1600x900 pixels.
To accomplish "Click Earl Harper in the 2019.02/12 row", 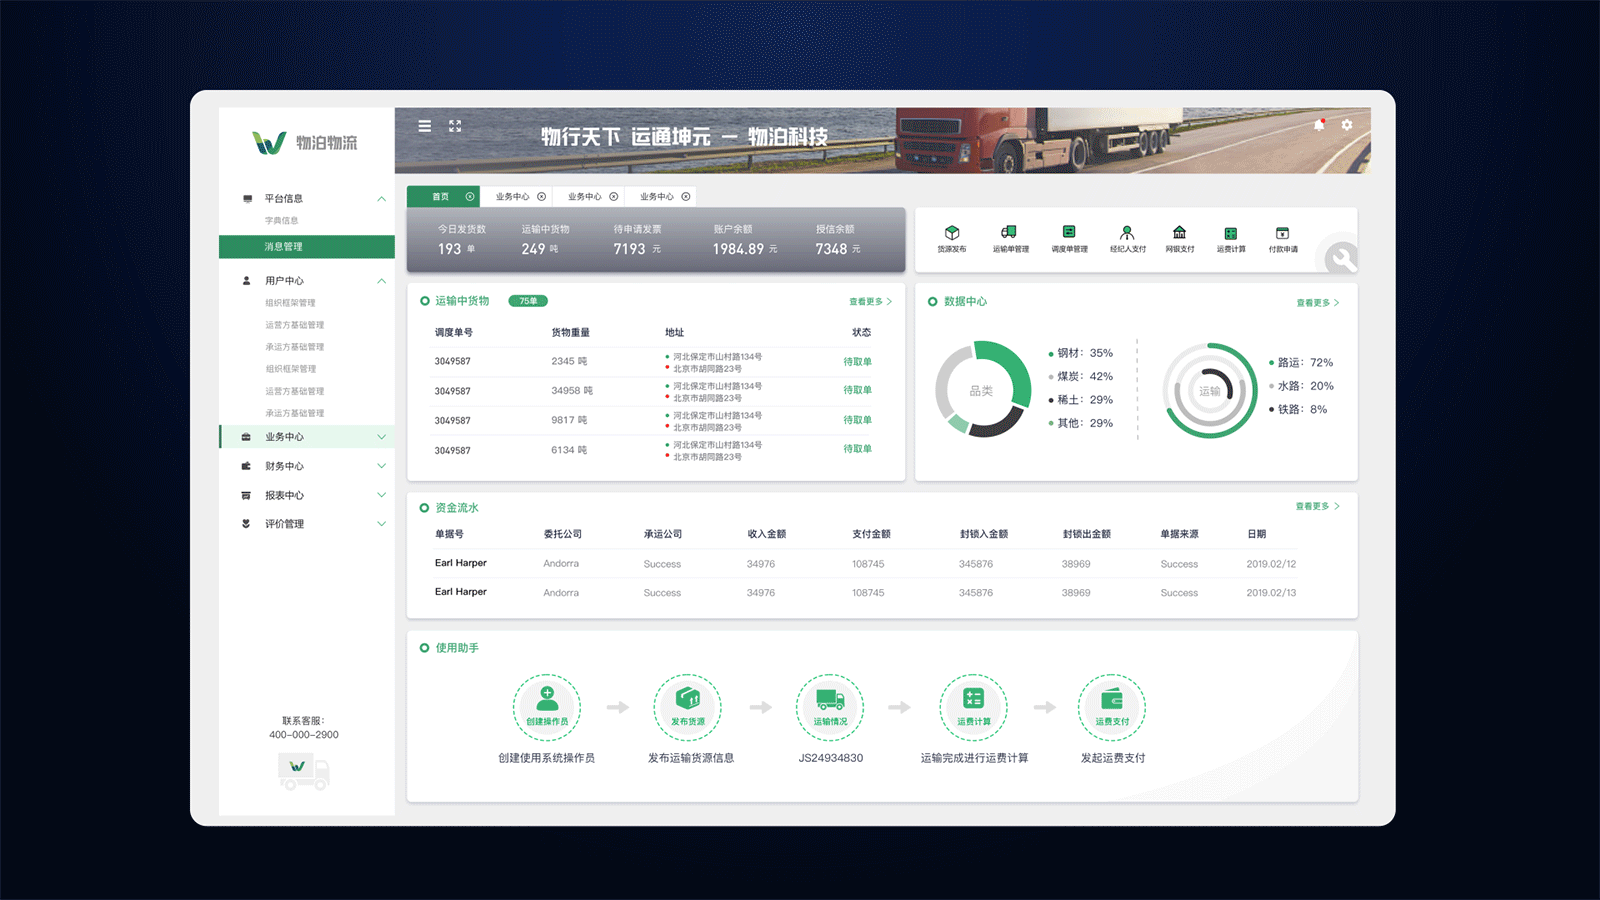I will coord(461,563).
